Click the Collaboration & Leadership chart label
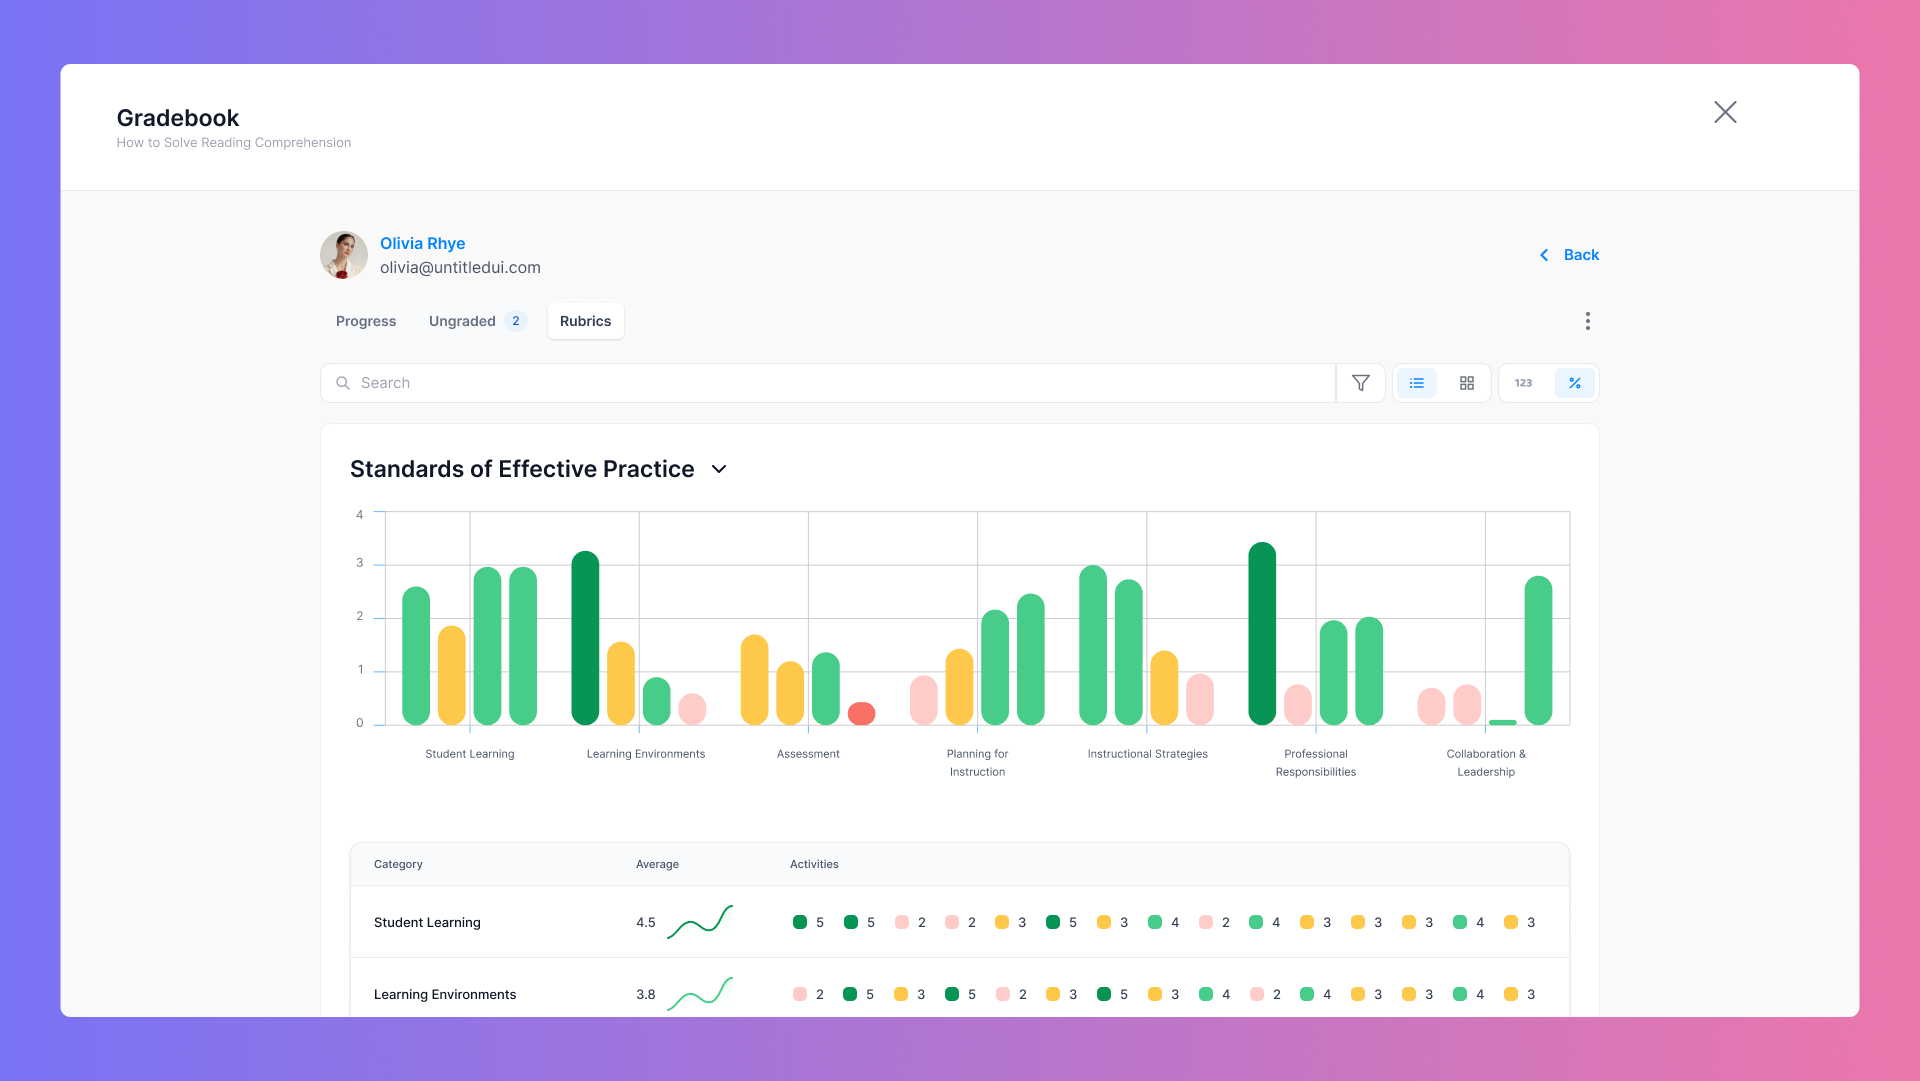This screenshot has height=1081, width=1920. (x=1486, y=763)
